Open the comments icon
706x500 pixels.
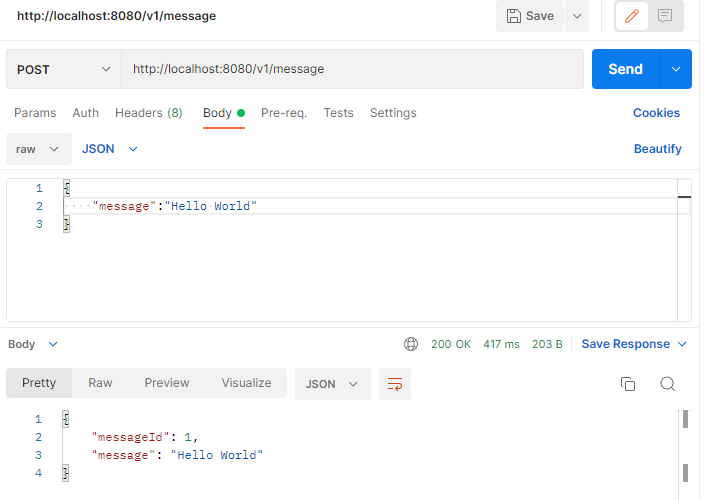pos(665,16)
